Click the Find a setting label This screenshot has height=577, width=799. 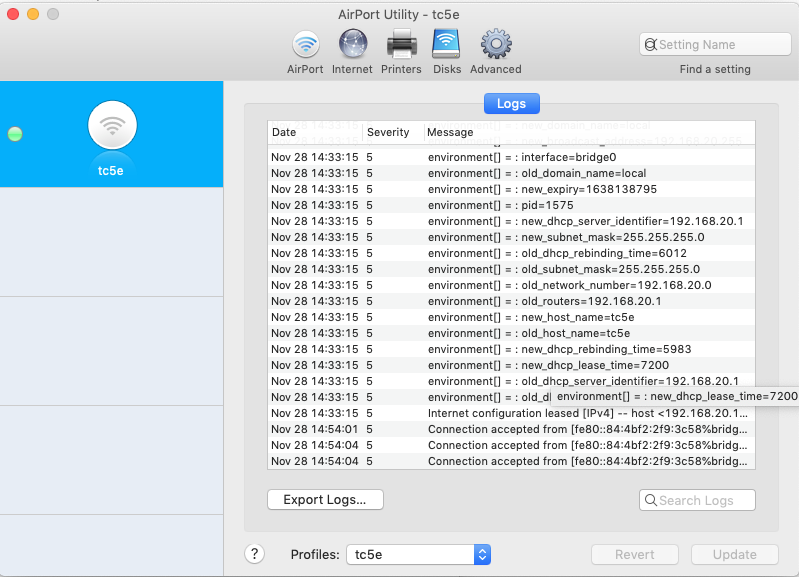point(715,69)
